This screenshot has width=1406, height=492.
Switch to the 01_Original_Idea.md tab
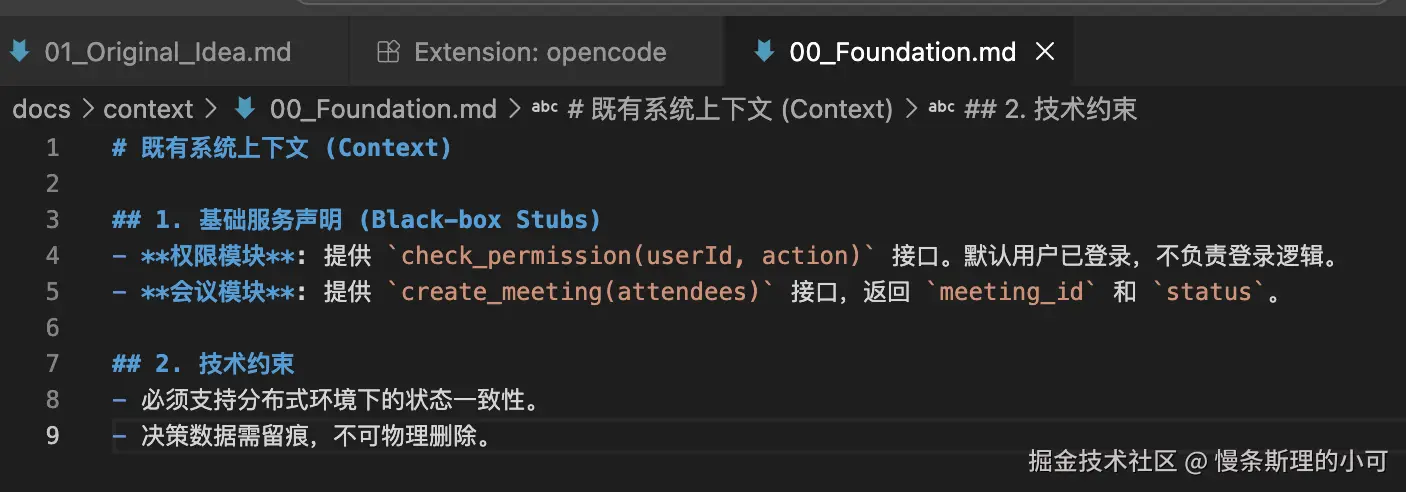click(167, 52)
